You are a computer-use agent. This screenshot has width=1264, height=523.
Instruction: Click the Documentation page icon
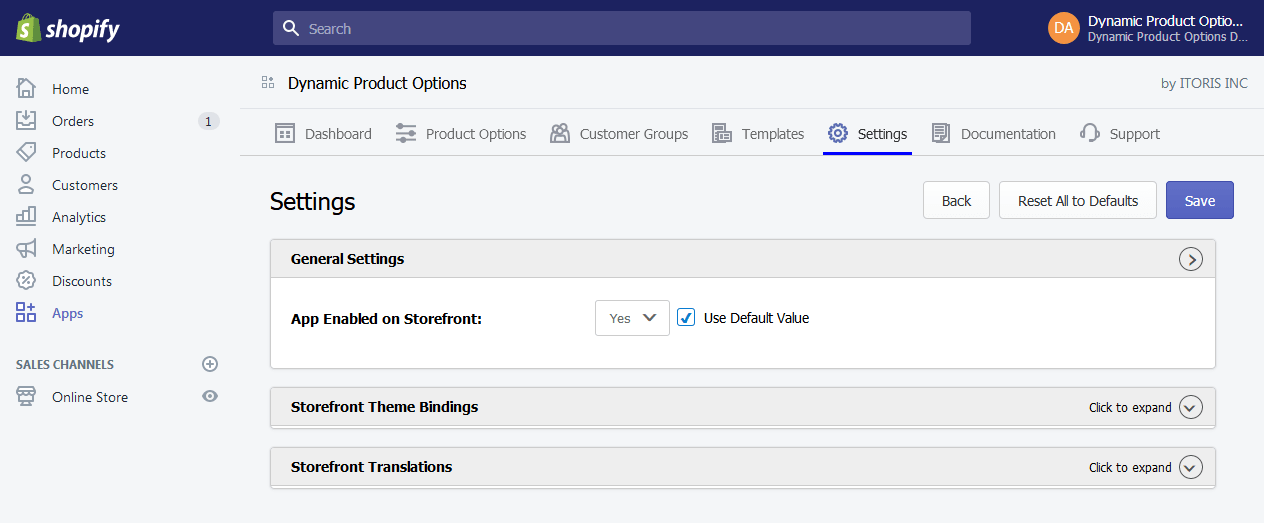click(941, 133)
